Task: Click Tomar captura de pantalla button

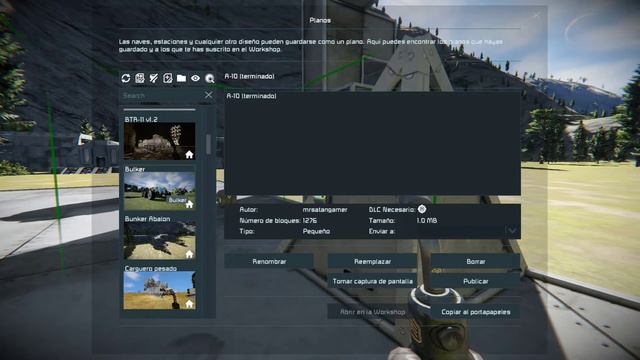Action: pyautogui.click(x=372, y=281)
